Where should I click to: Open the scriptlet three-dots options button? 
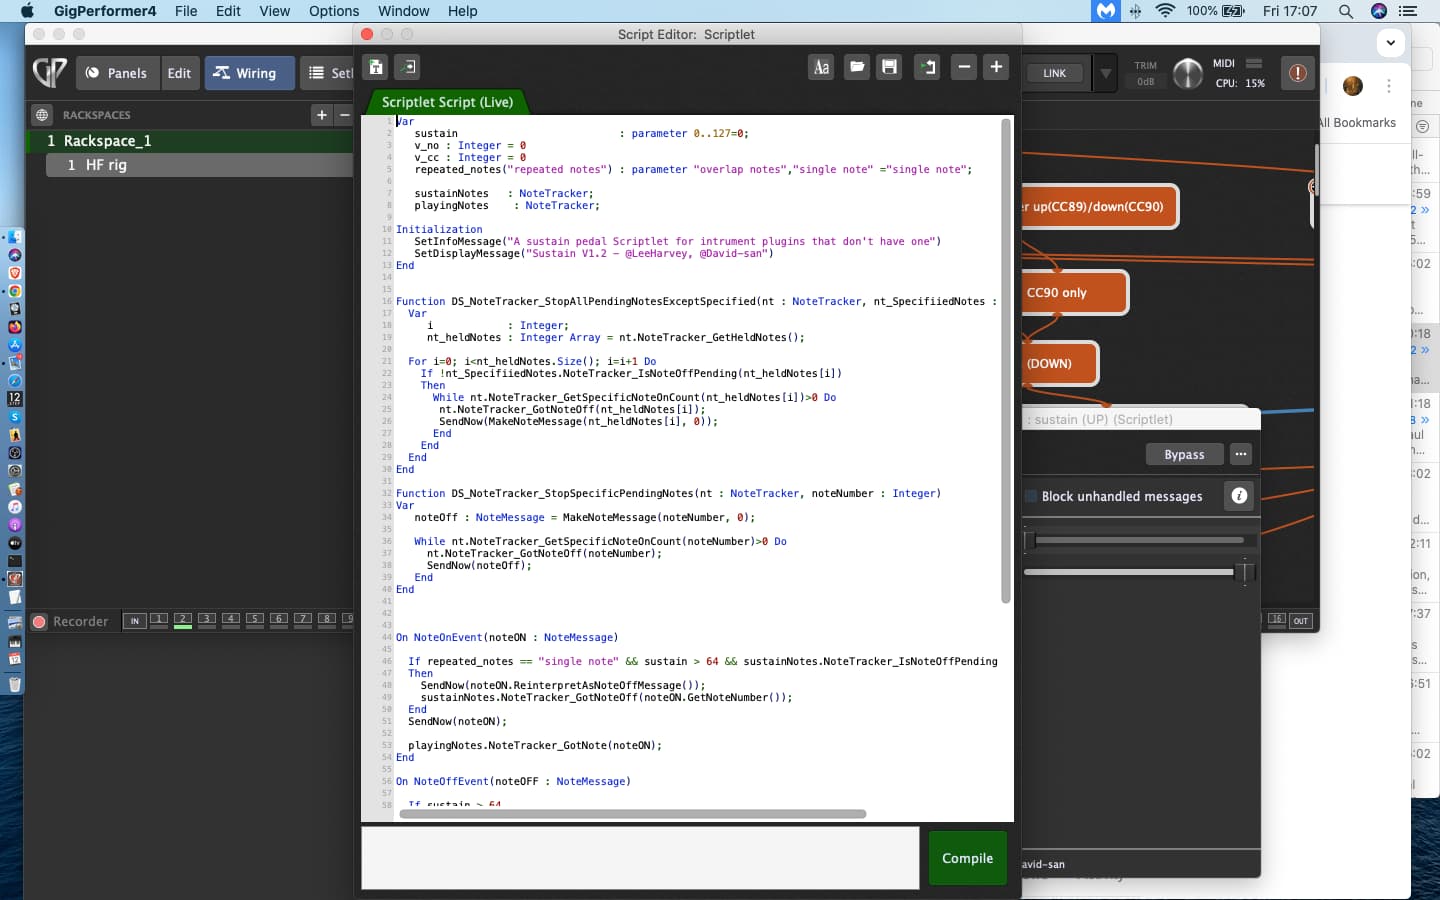(x=1241, y=454)
